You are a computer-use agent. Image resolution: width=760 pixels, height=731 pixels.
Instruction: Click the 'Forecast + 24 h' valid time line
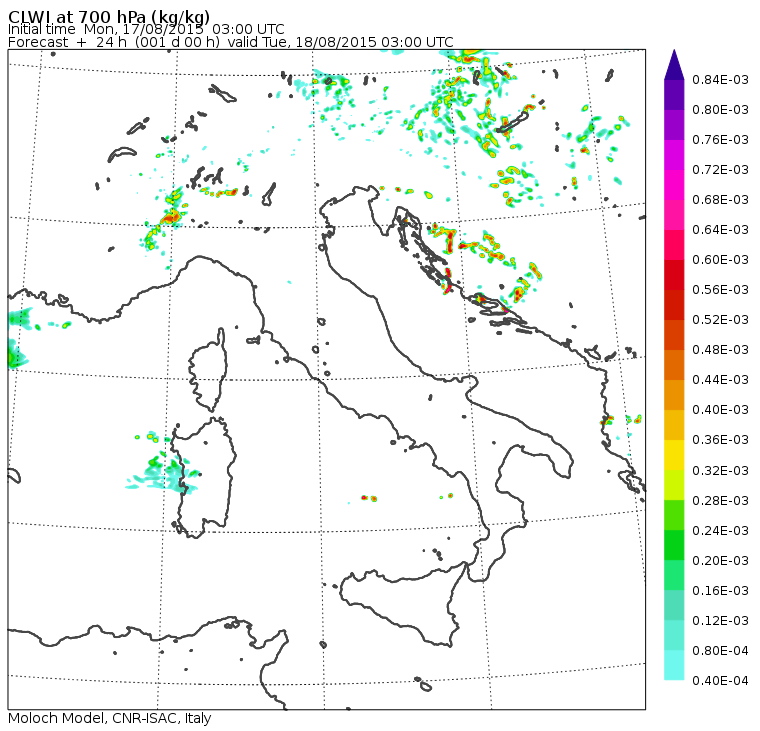tap(231, 42)
